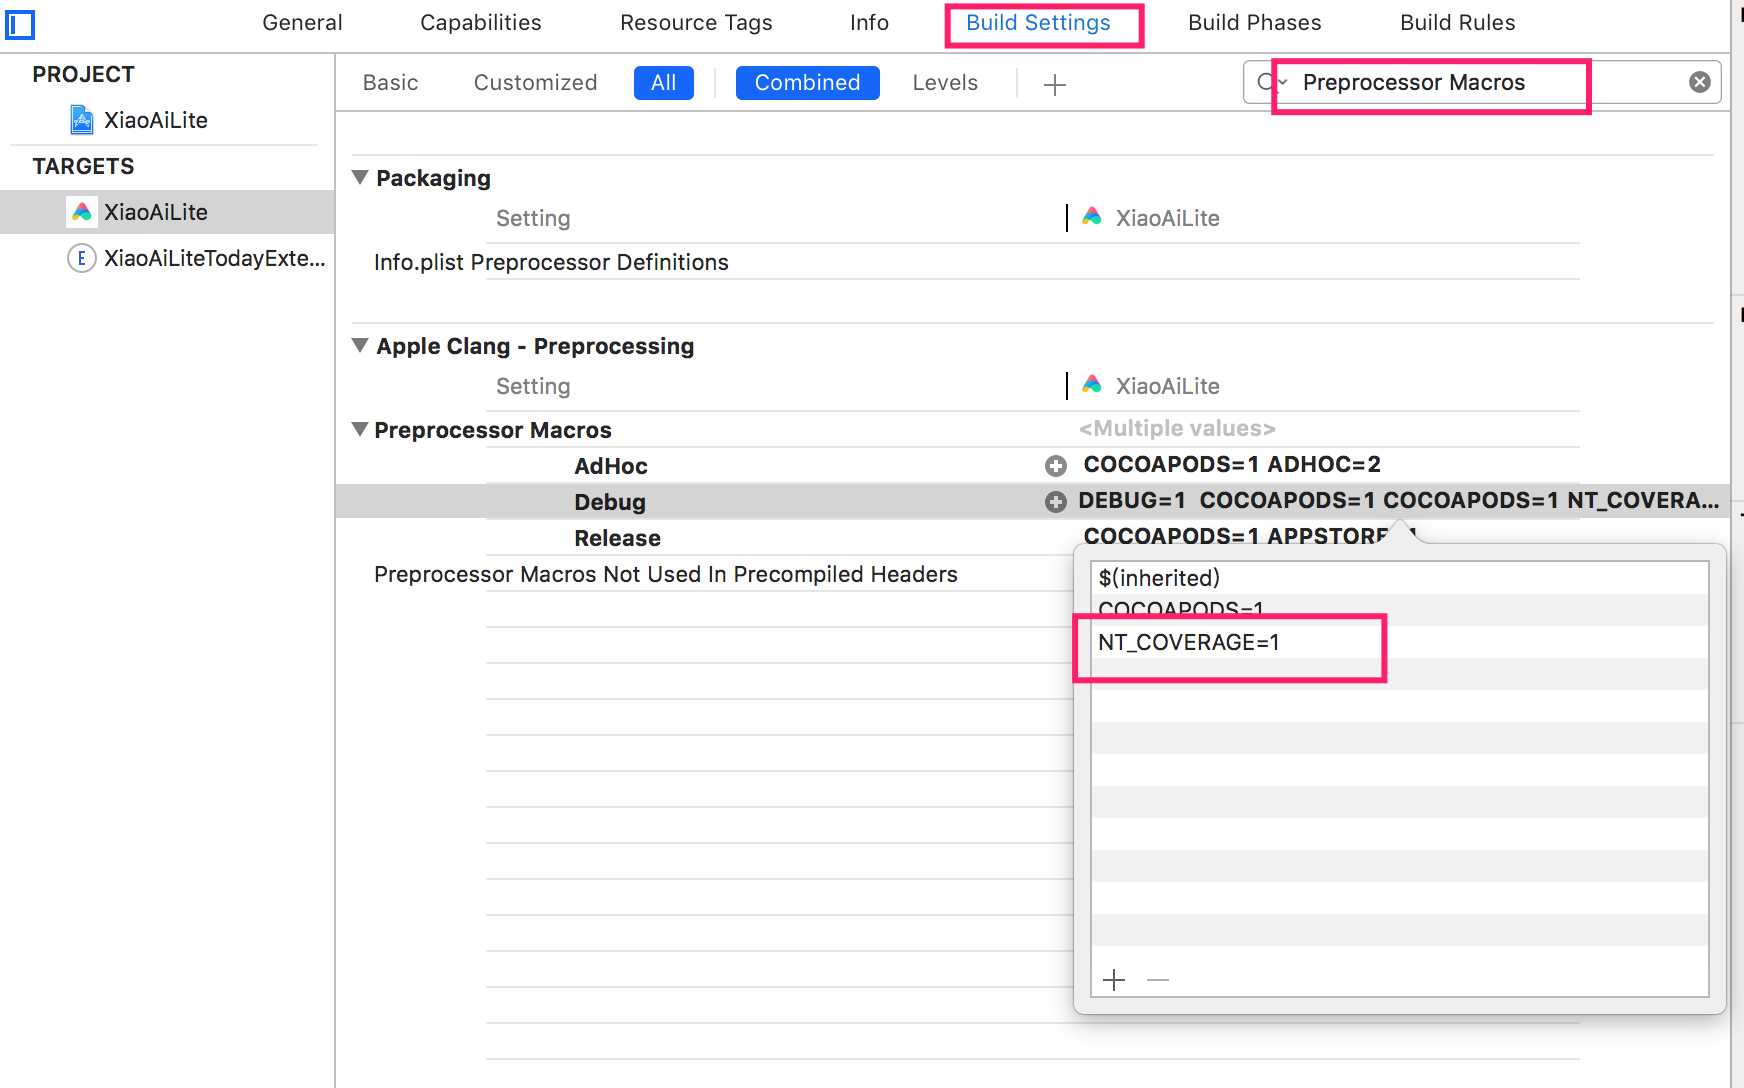Collapse the Apple Clang - Preprocessing section
Screen dimensions: 1744x1088
point(360,345)
